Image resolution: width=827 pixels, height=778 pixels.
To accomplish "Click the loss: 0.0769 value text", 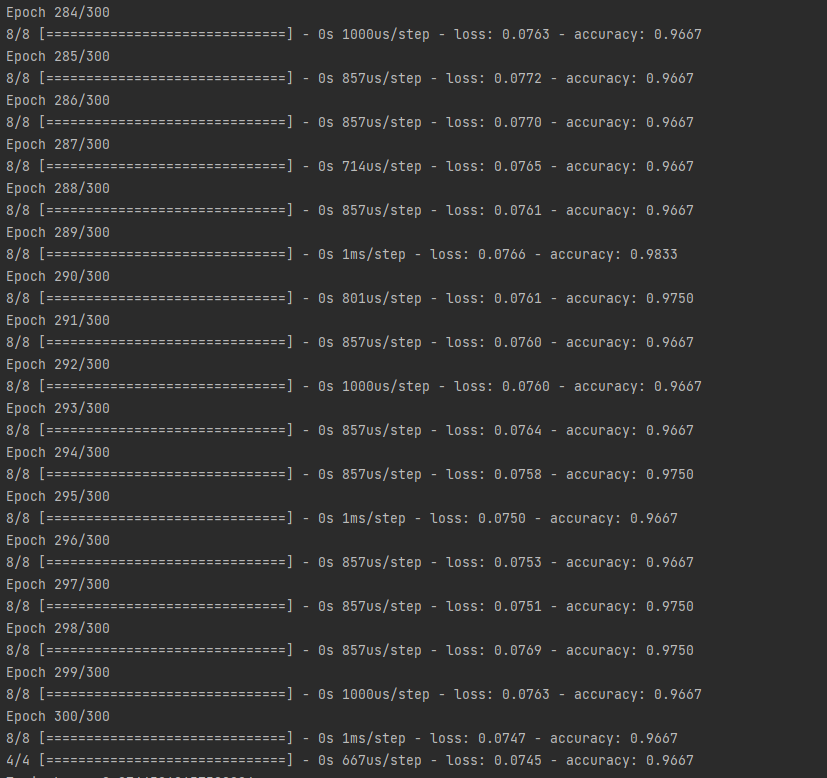I will (x=494, y=650).
